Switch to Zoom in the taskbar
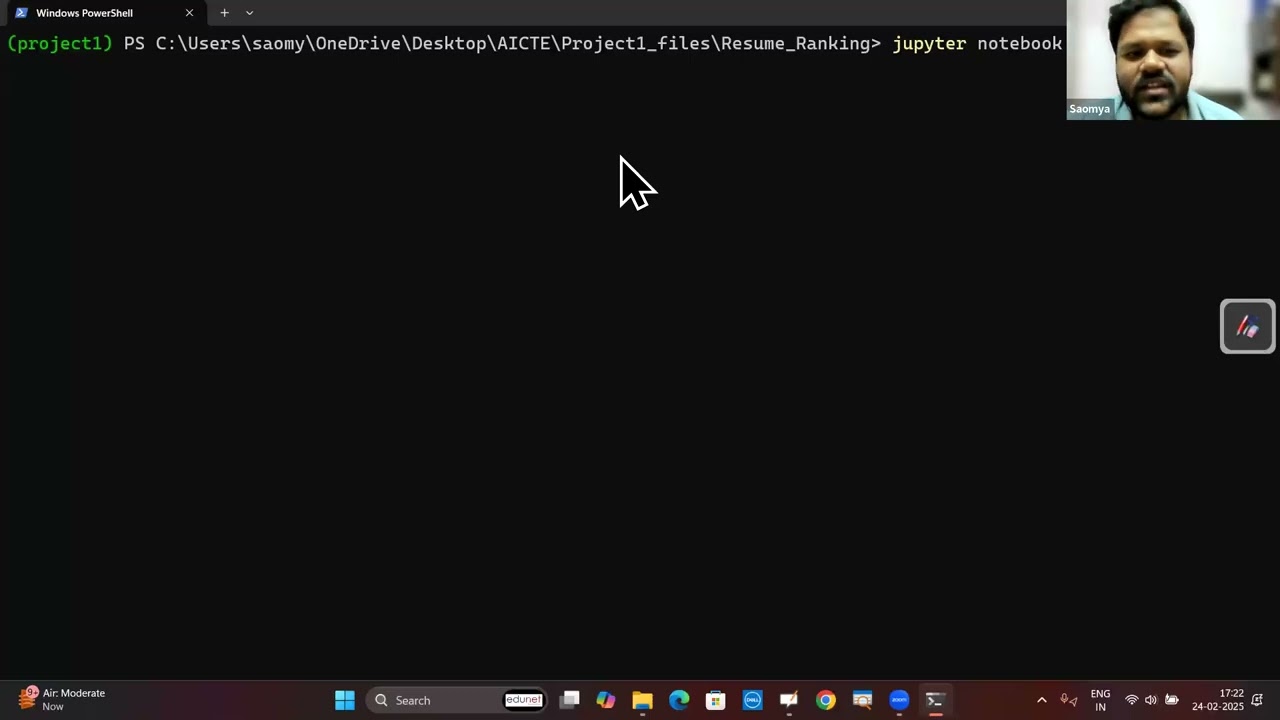1280x720 pixels. pos(899,700)
